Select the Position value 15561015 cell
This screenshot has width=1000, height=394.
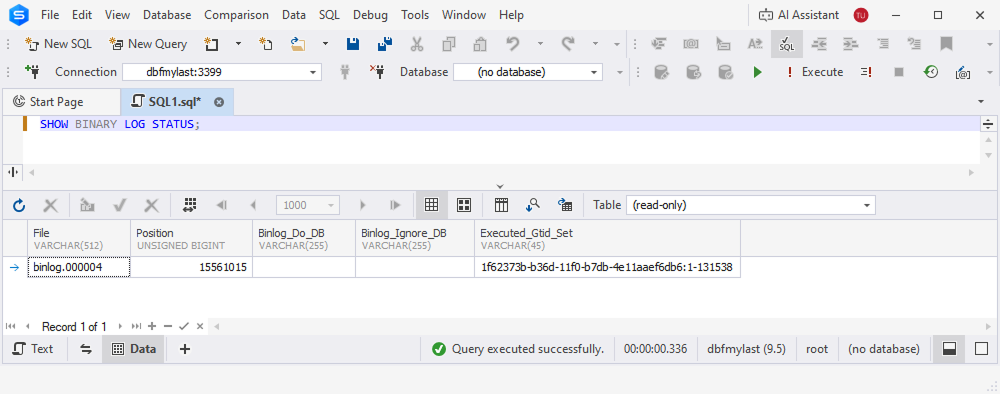coord(191,268)
